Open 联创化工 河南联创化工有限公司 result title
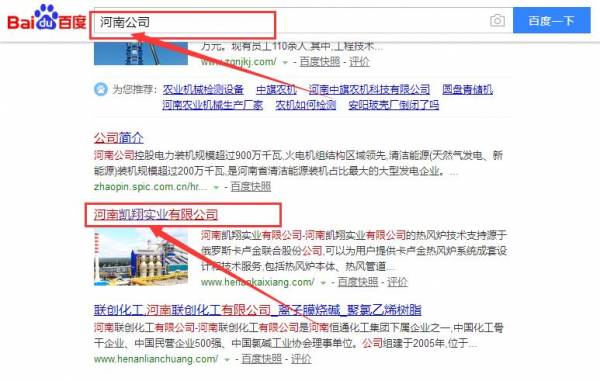Image resolution: width=600 pixels, height=381 pixels. point(258,309)
